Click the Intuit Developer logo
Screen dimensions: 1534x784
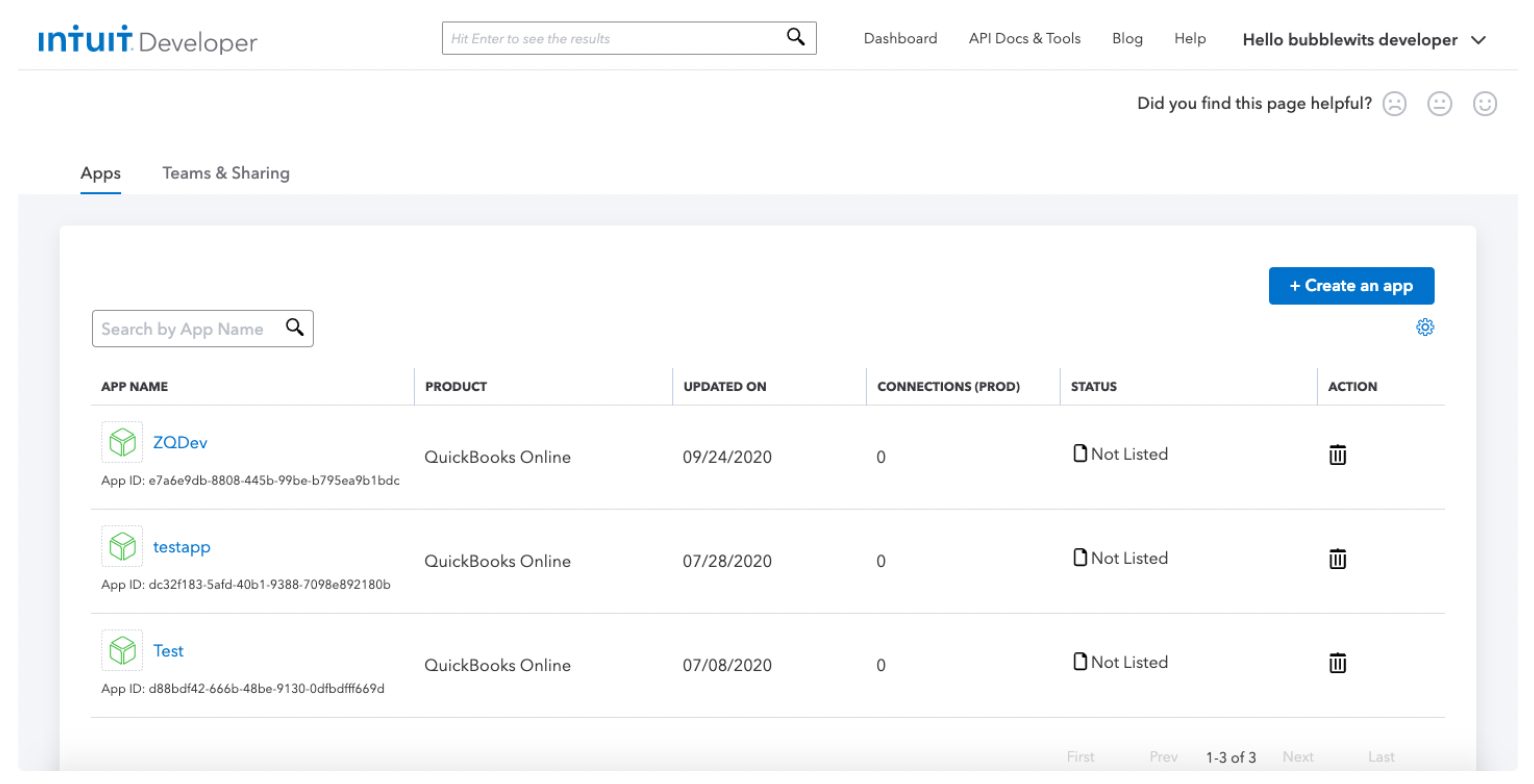pos(148,41)
